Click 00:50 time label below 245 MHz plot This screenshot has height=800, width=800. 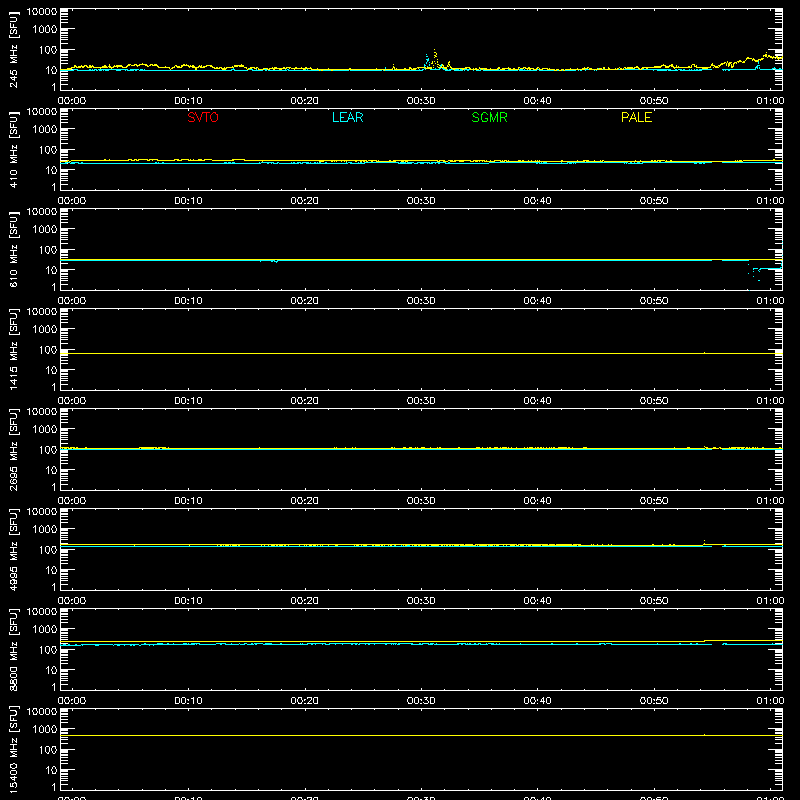click(x=654, y=101)
